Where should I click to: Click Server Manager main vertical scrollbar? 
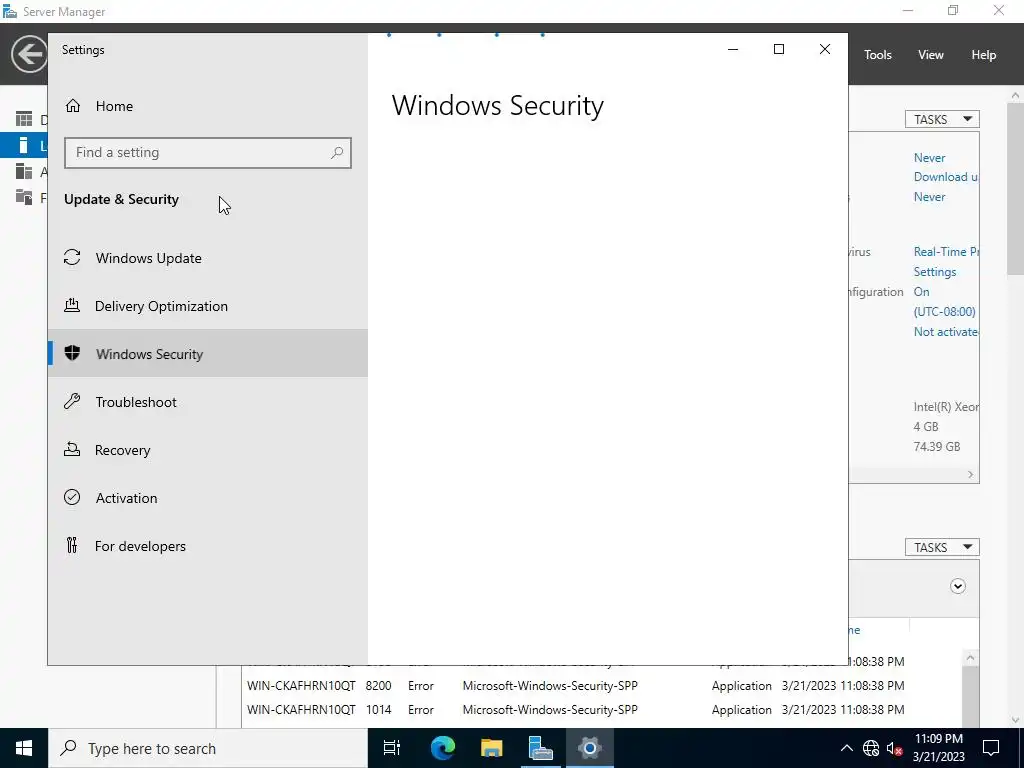point(1016,189)
